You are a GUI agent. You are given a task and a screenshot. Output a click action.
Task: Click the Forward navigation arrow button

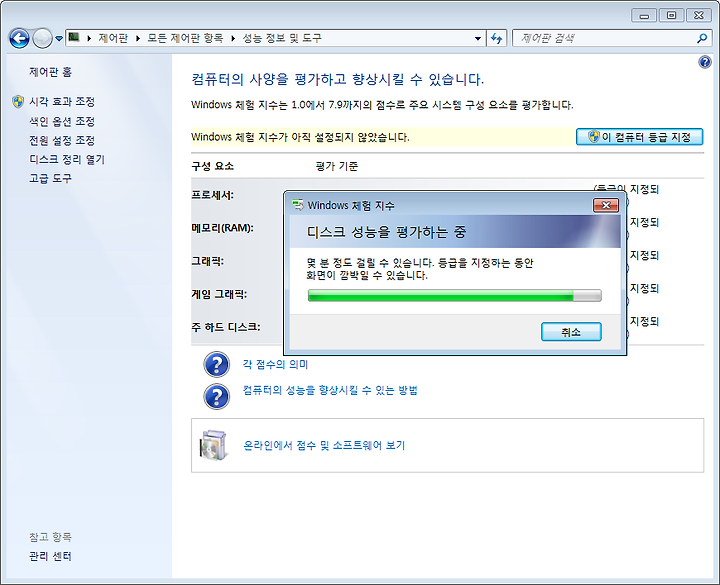(x=42, y=39)
